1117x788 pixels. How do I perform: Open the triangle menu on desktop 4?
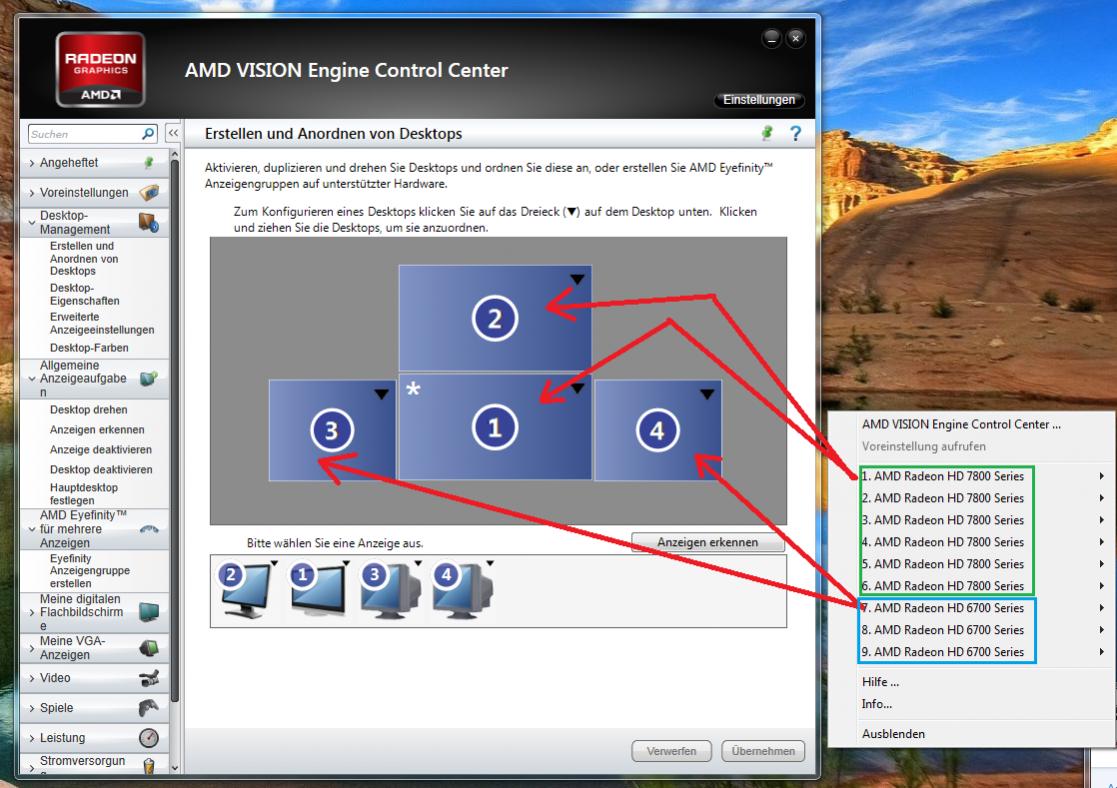[x=707, y=394]
